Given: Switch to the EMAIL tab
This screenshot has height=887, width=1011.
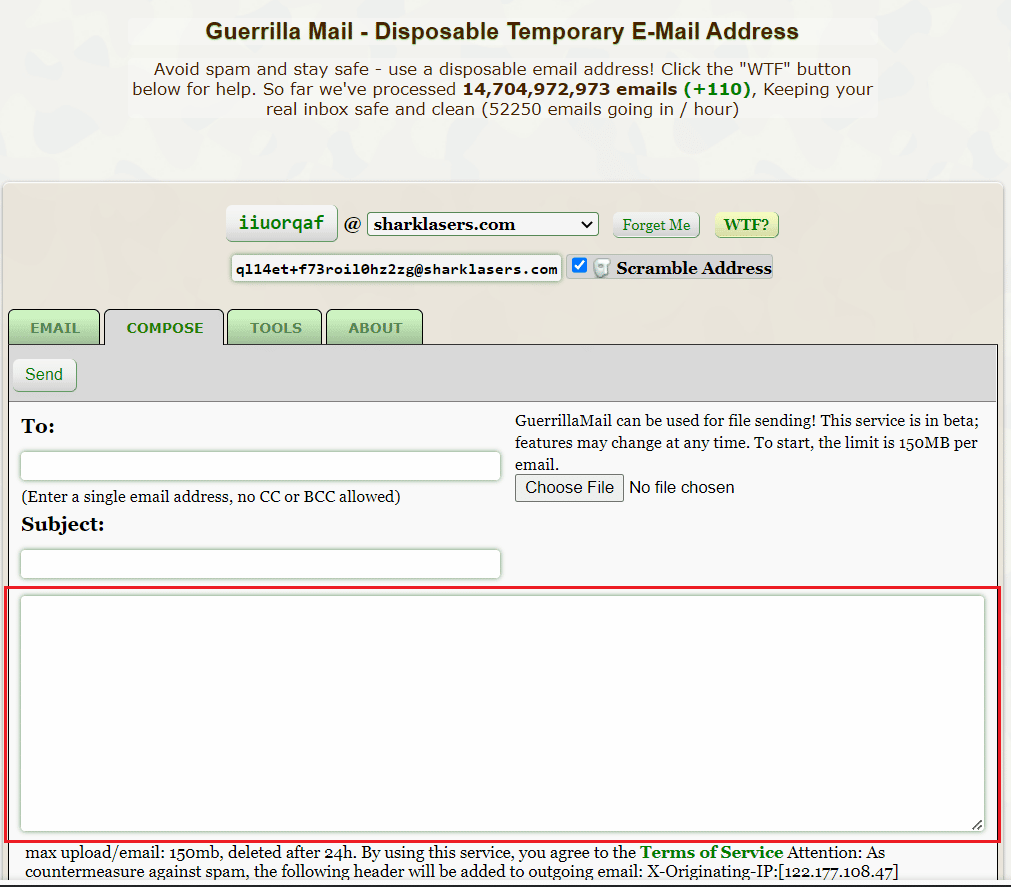Looking at the screenshot, I should [x=55, y=327].
